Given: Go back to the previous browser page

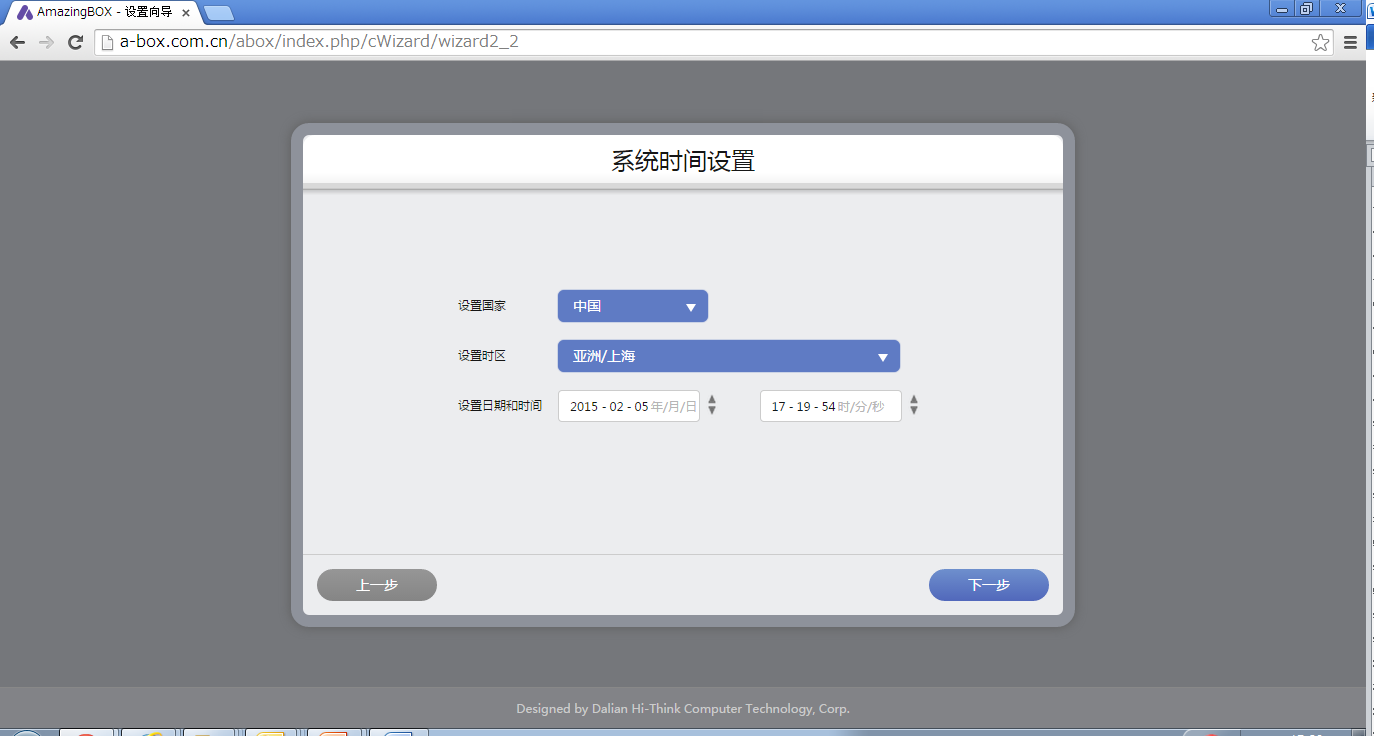Looking at the screenshot, I should [17, 42].
